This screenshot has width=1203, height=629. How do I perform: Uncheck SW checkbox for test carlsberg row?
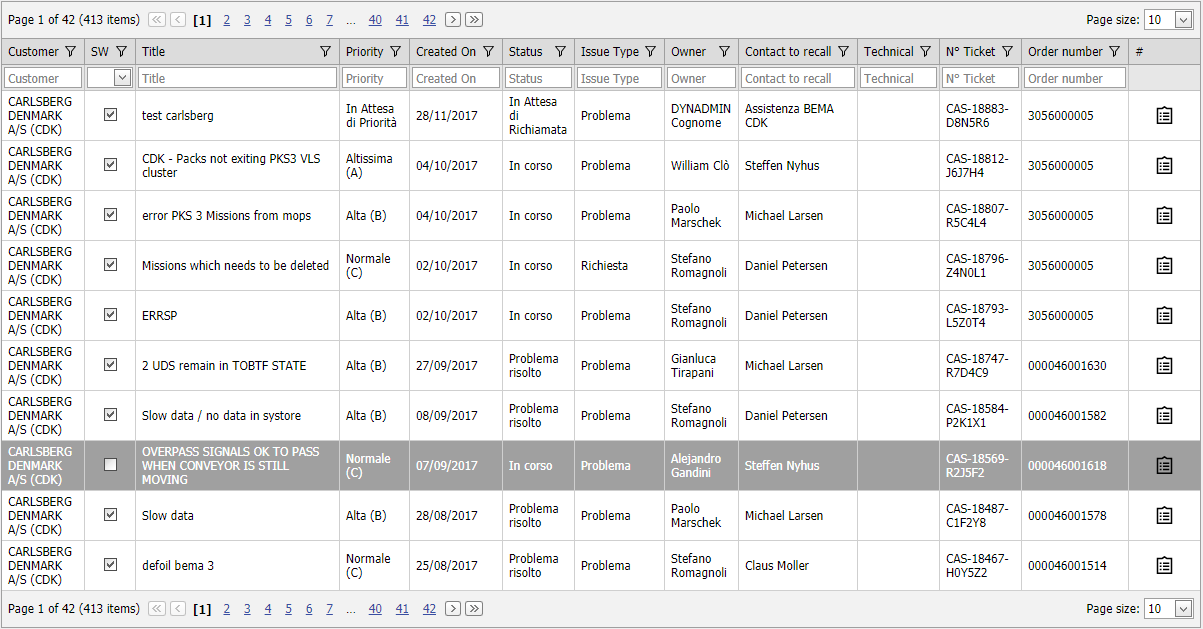[x=110, y=115]
